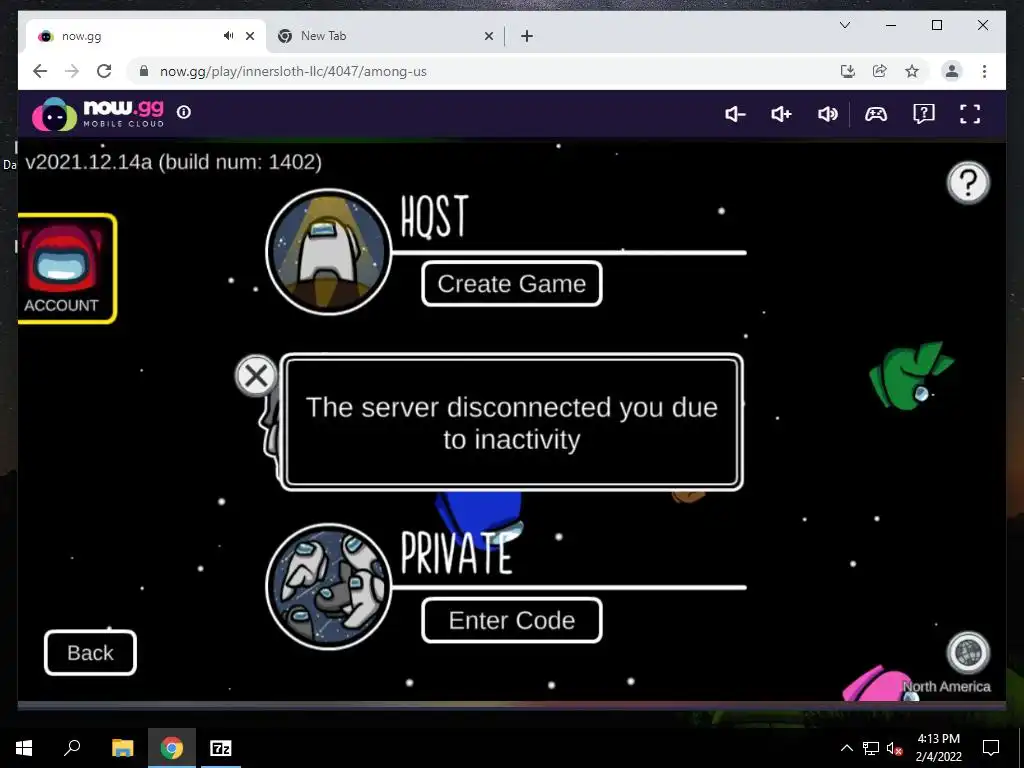
Task: Open the Windows Start menu
Action: pos(24,748)
